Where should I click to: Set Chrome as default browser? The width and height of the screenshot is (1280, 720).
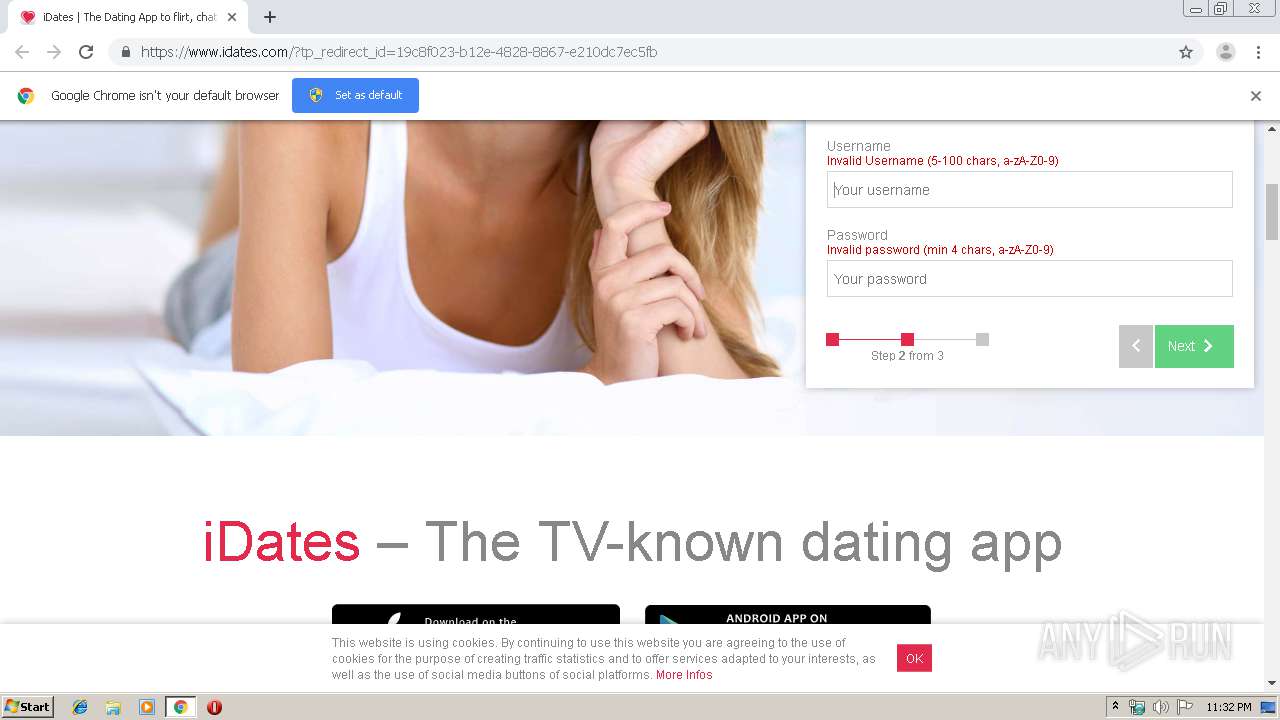tap(355, 95)
